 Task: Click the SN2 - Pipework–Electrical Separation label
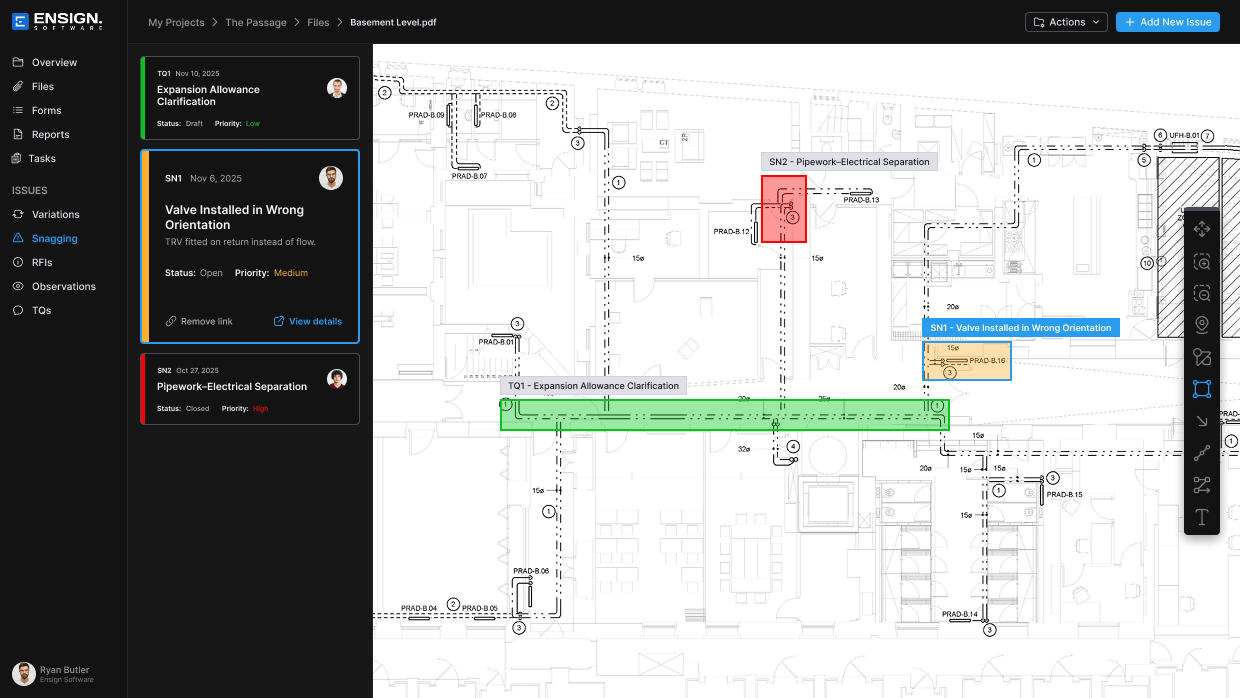coord(849,161)
